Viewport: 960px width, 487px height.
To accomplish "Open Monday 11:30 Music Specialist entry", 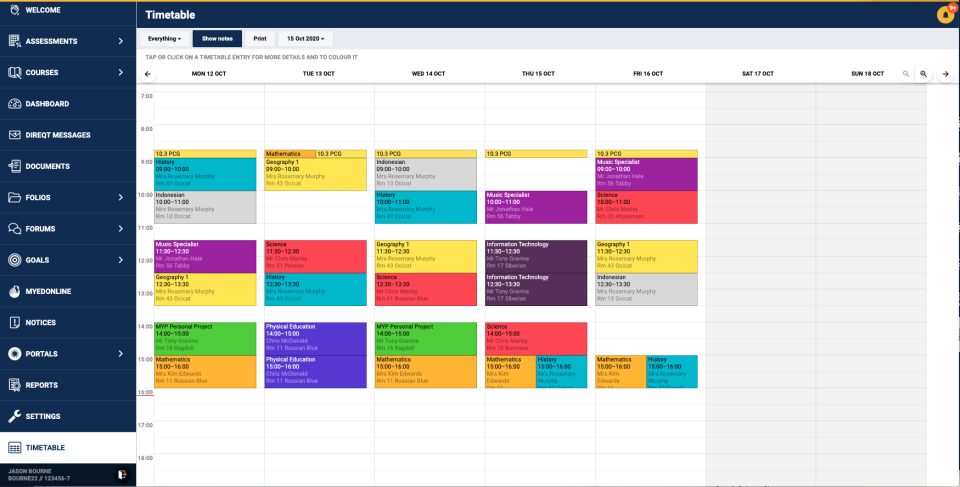I will point(205,257).
